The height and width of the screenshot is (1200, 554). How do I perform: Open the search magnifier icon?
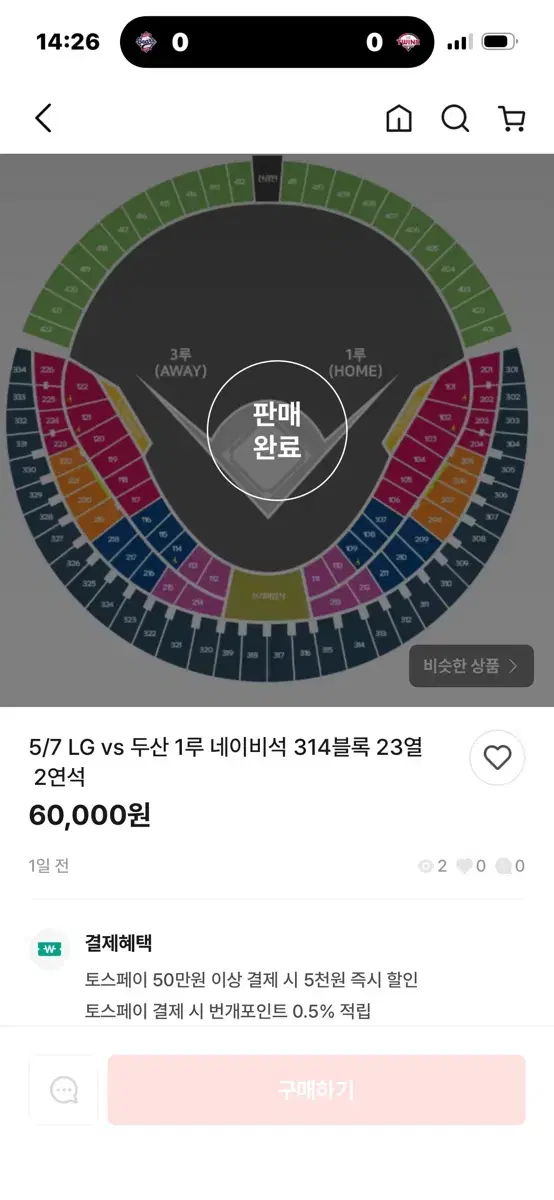pos(455,119)
